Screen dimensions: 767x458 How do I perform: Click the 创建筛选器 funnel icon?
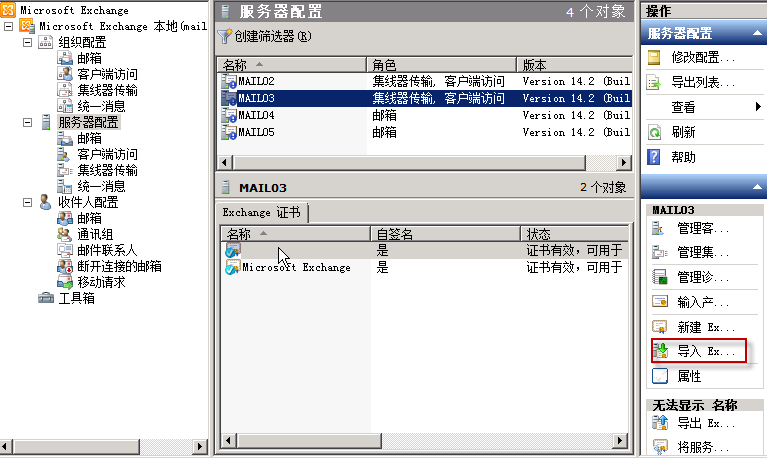(225, 36)
